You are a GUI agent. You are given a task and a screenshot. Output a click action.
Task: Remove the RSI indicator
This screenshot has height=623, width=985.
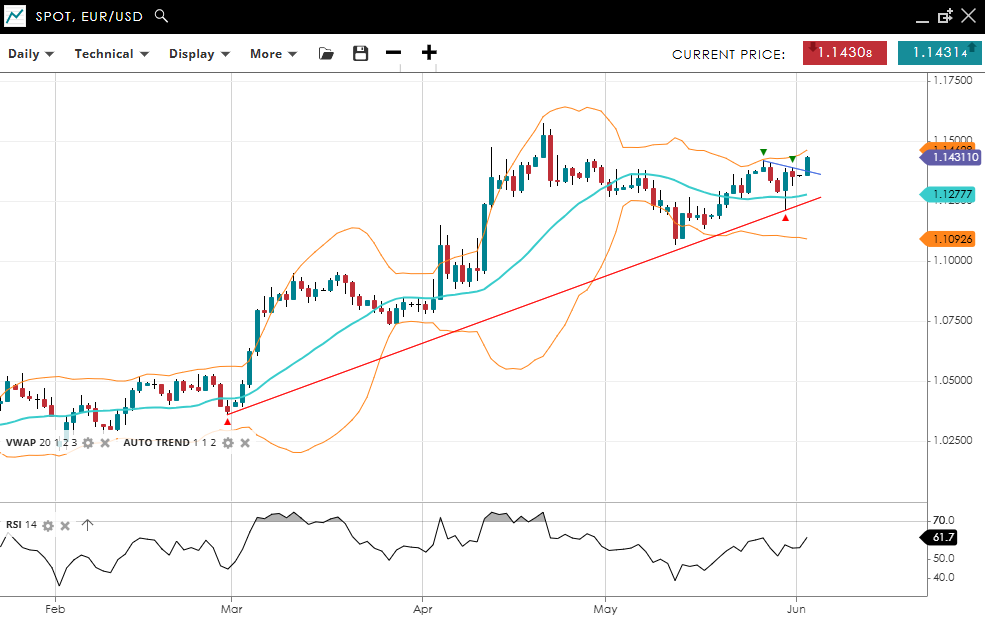point(65,525)
